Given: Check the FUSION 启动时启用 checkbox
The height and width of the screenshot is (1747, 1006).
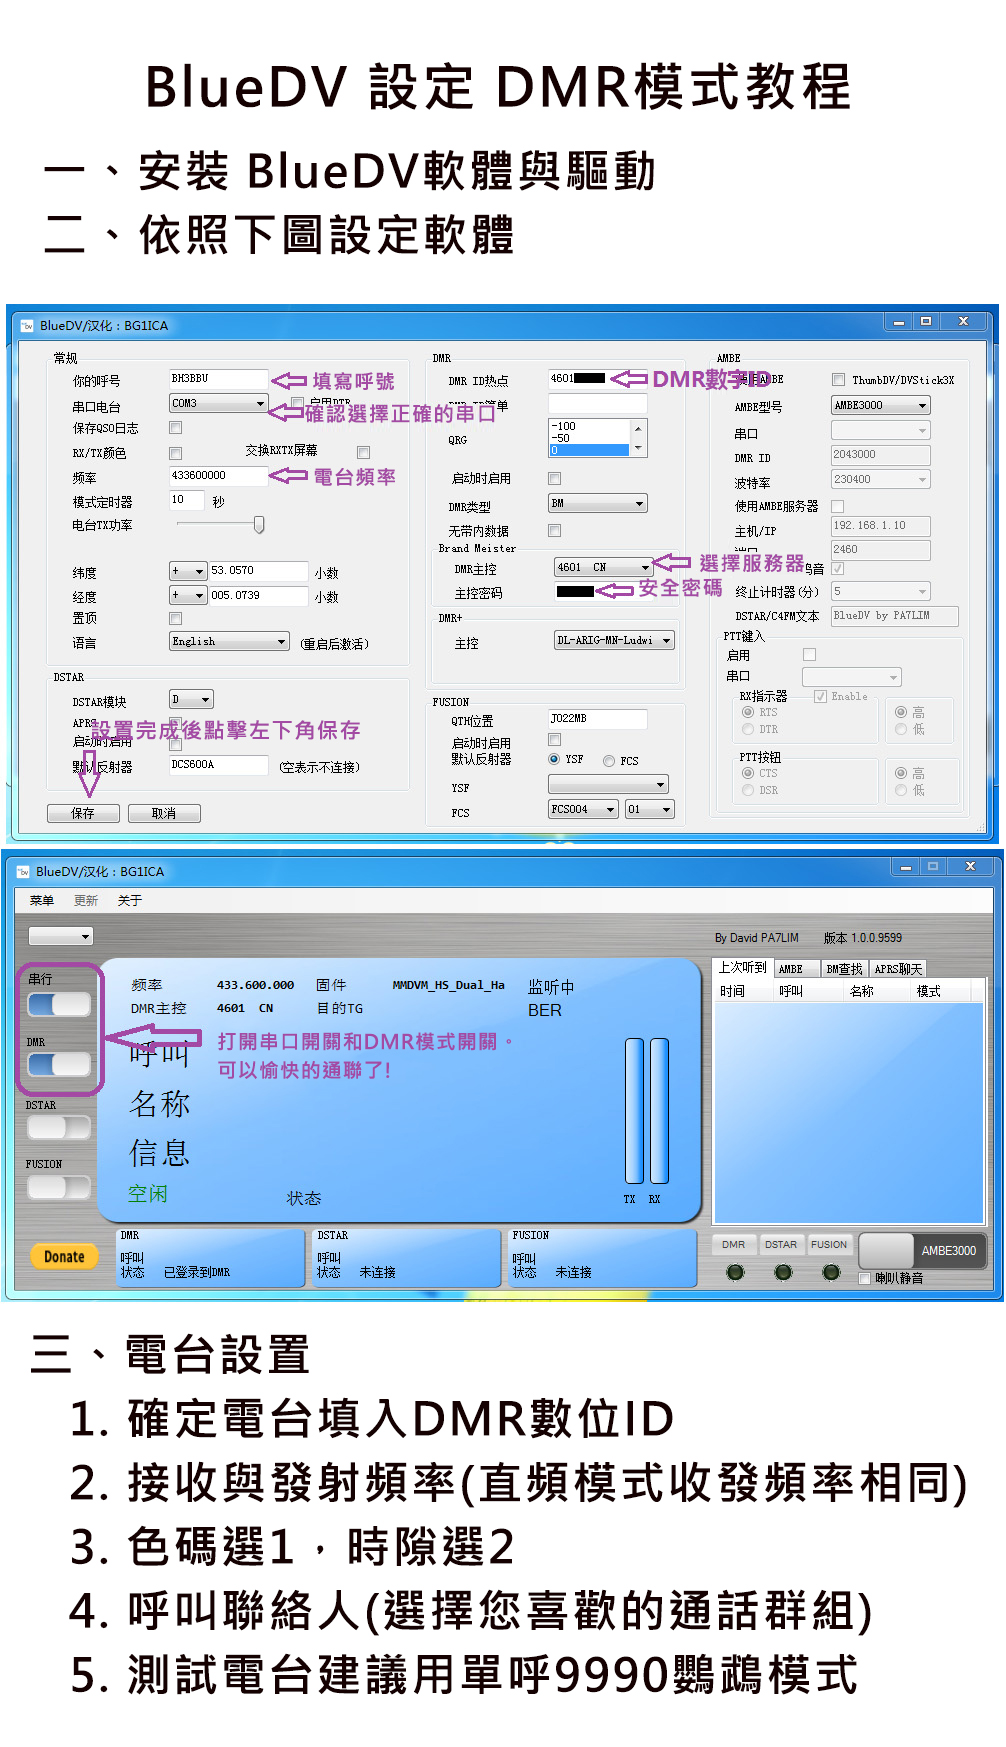Looking at the screenshot, I should tap(555, 740).
